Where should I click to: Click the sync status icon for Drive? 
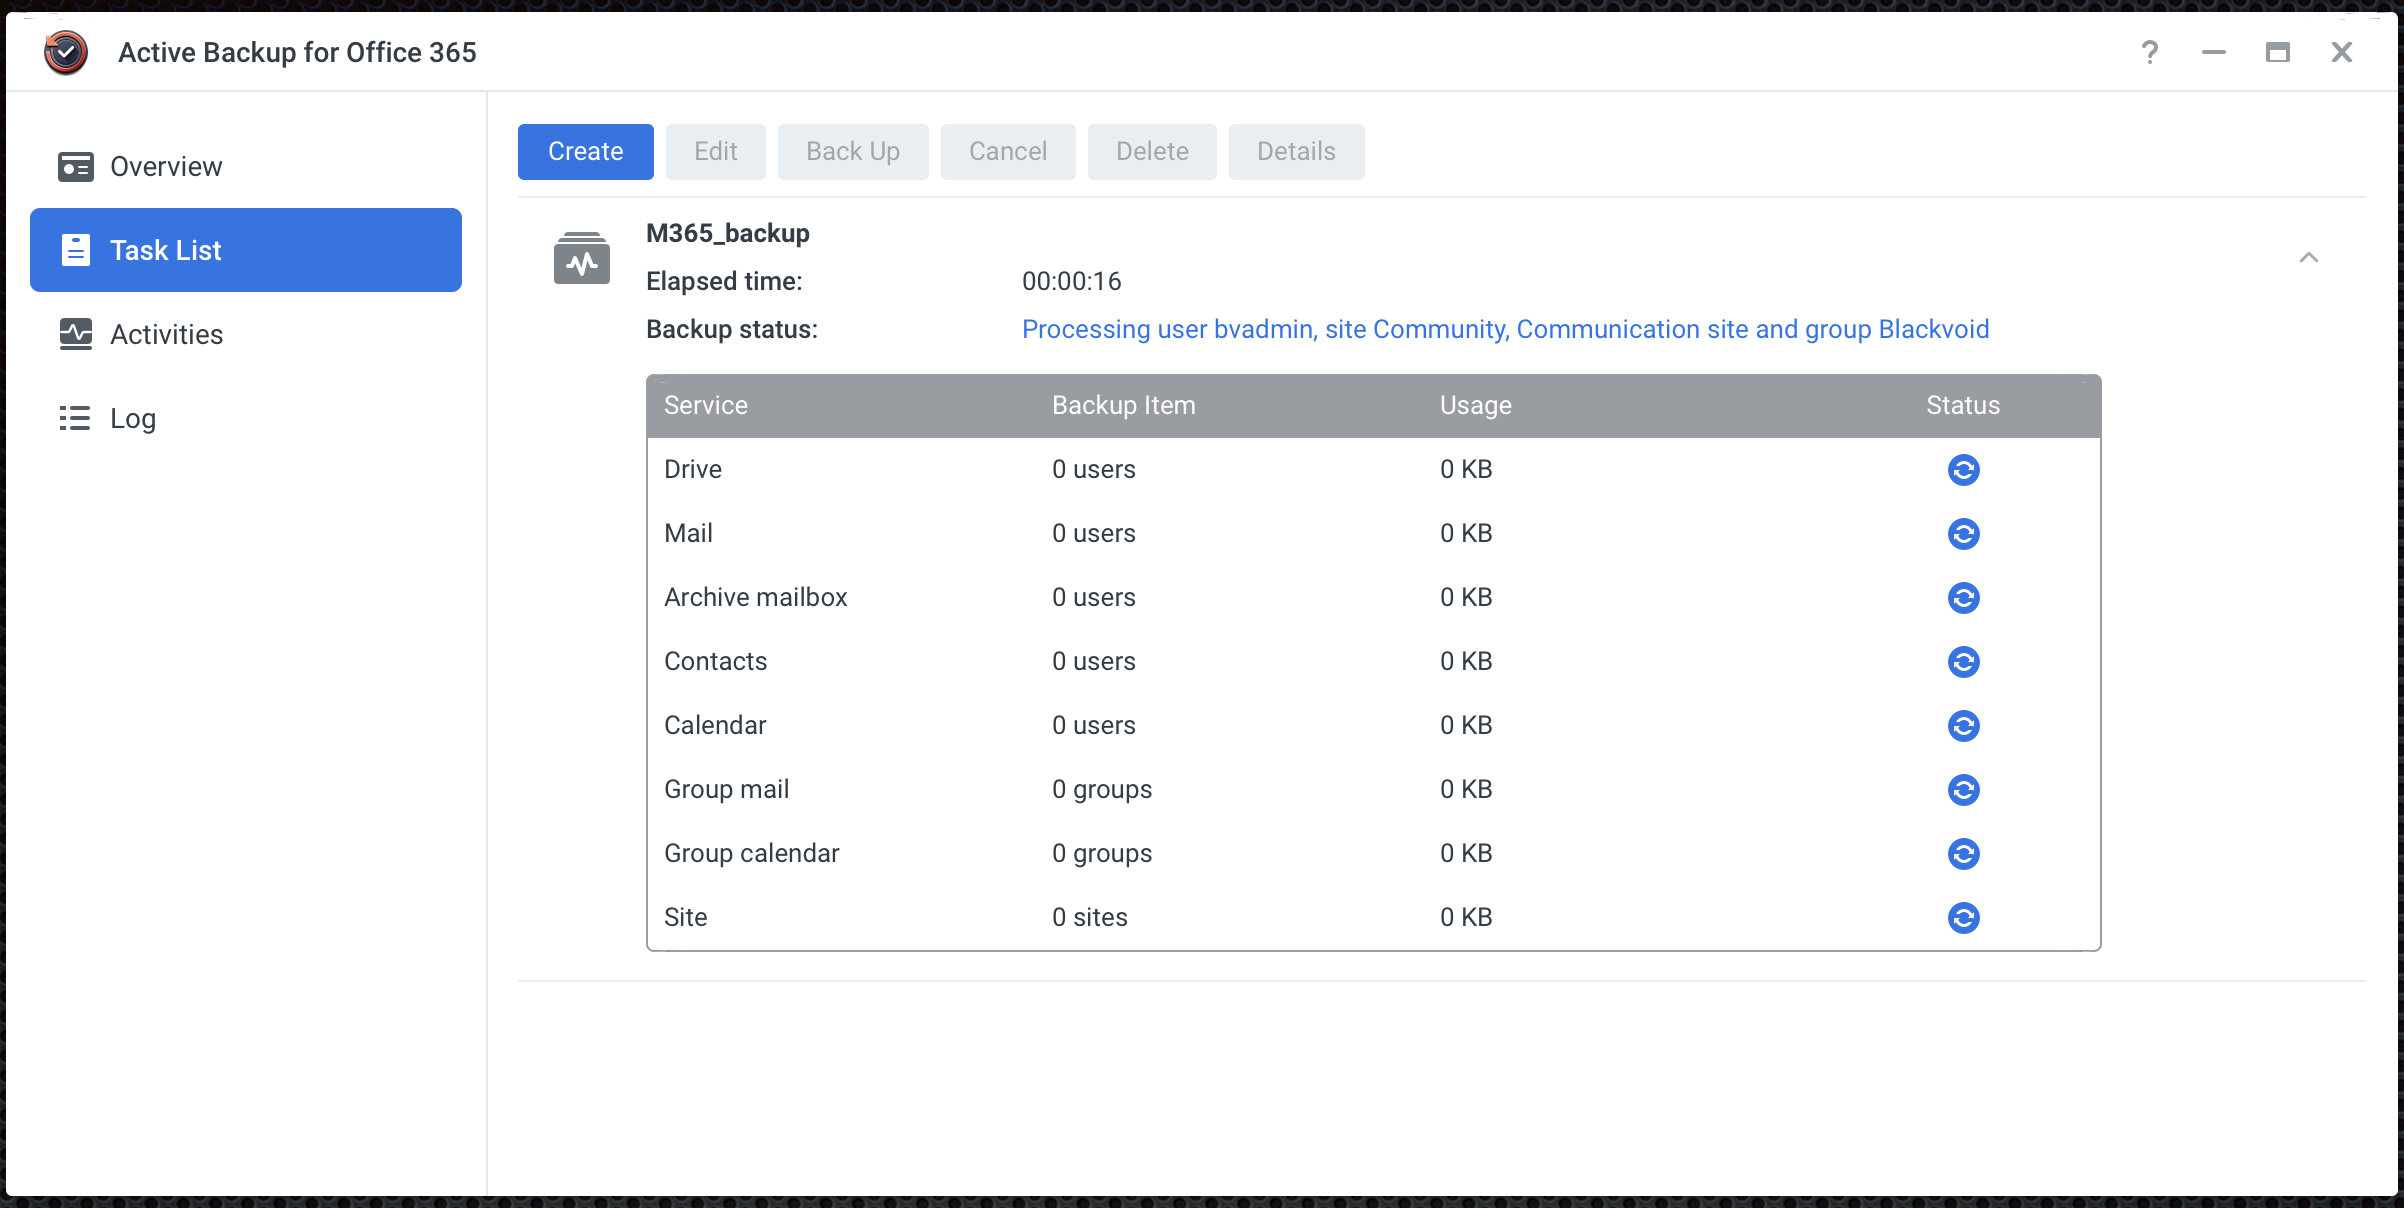[1963, 470]
